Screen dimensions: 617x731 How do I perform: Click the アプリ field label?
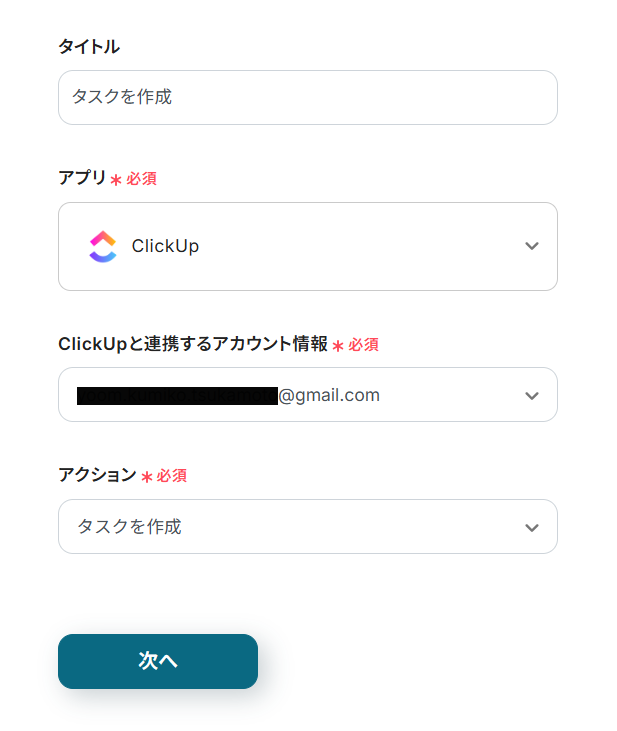[82, 178]
